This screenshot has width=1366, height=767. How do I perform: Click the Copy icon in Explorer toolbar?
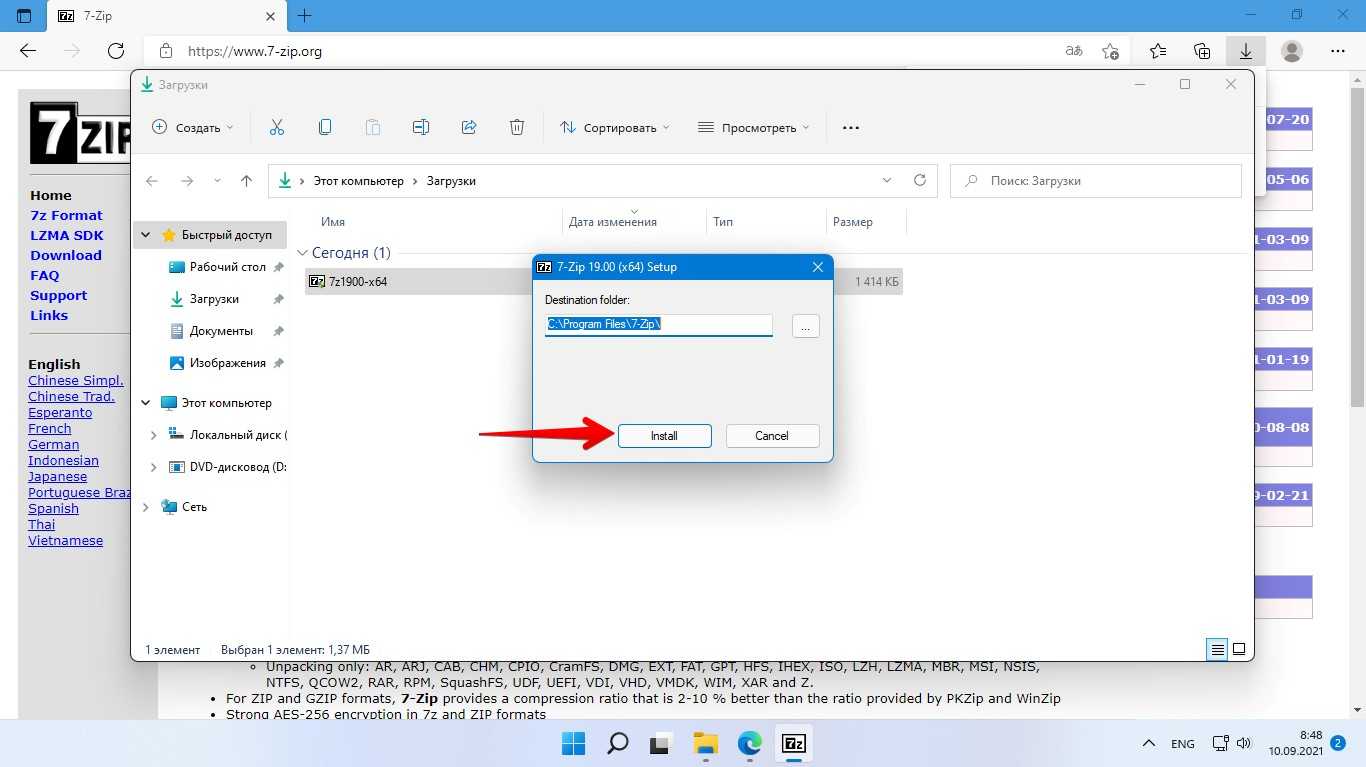(x=325, y=127)
